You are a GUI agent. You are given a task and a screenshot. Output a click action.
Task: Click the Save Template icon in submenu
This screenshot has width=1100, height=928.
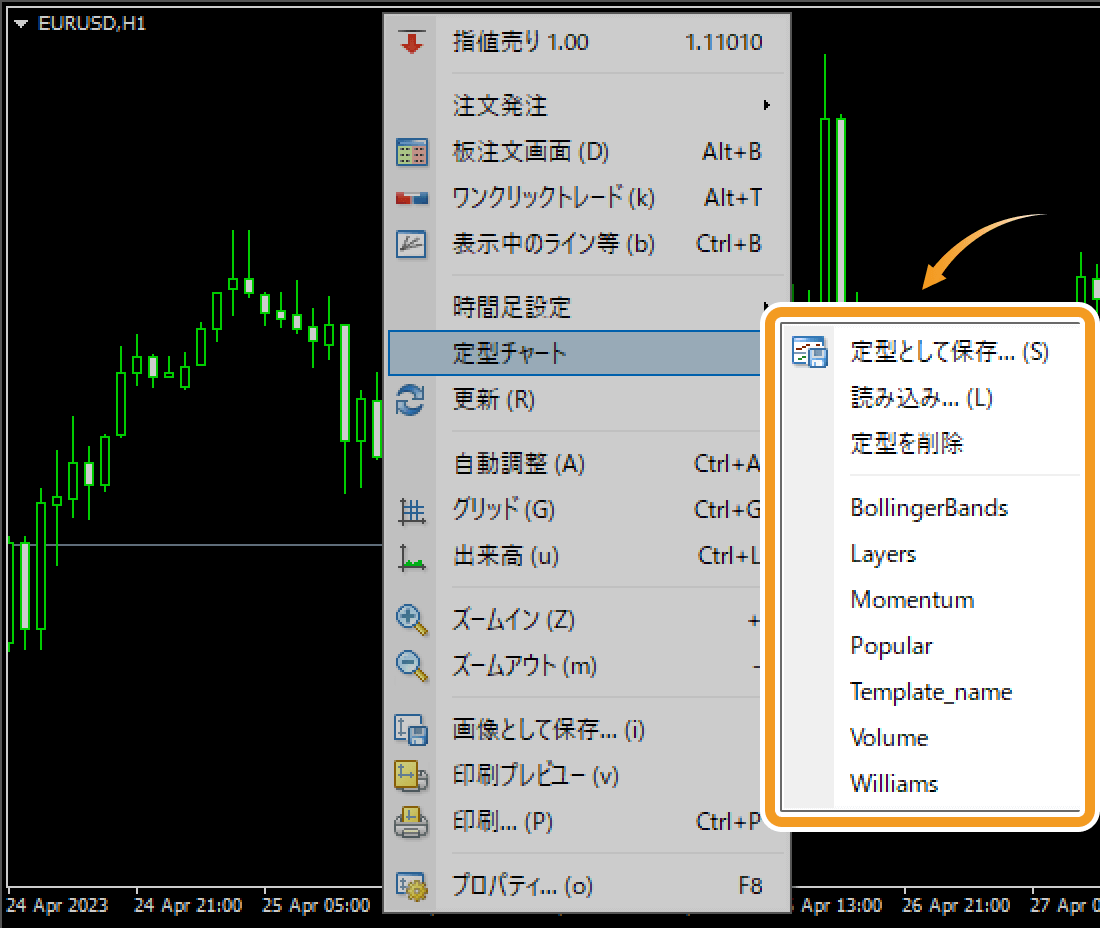click(810, 351)
